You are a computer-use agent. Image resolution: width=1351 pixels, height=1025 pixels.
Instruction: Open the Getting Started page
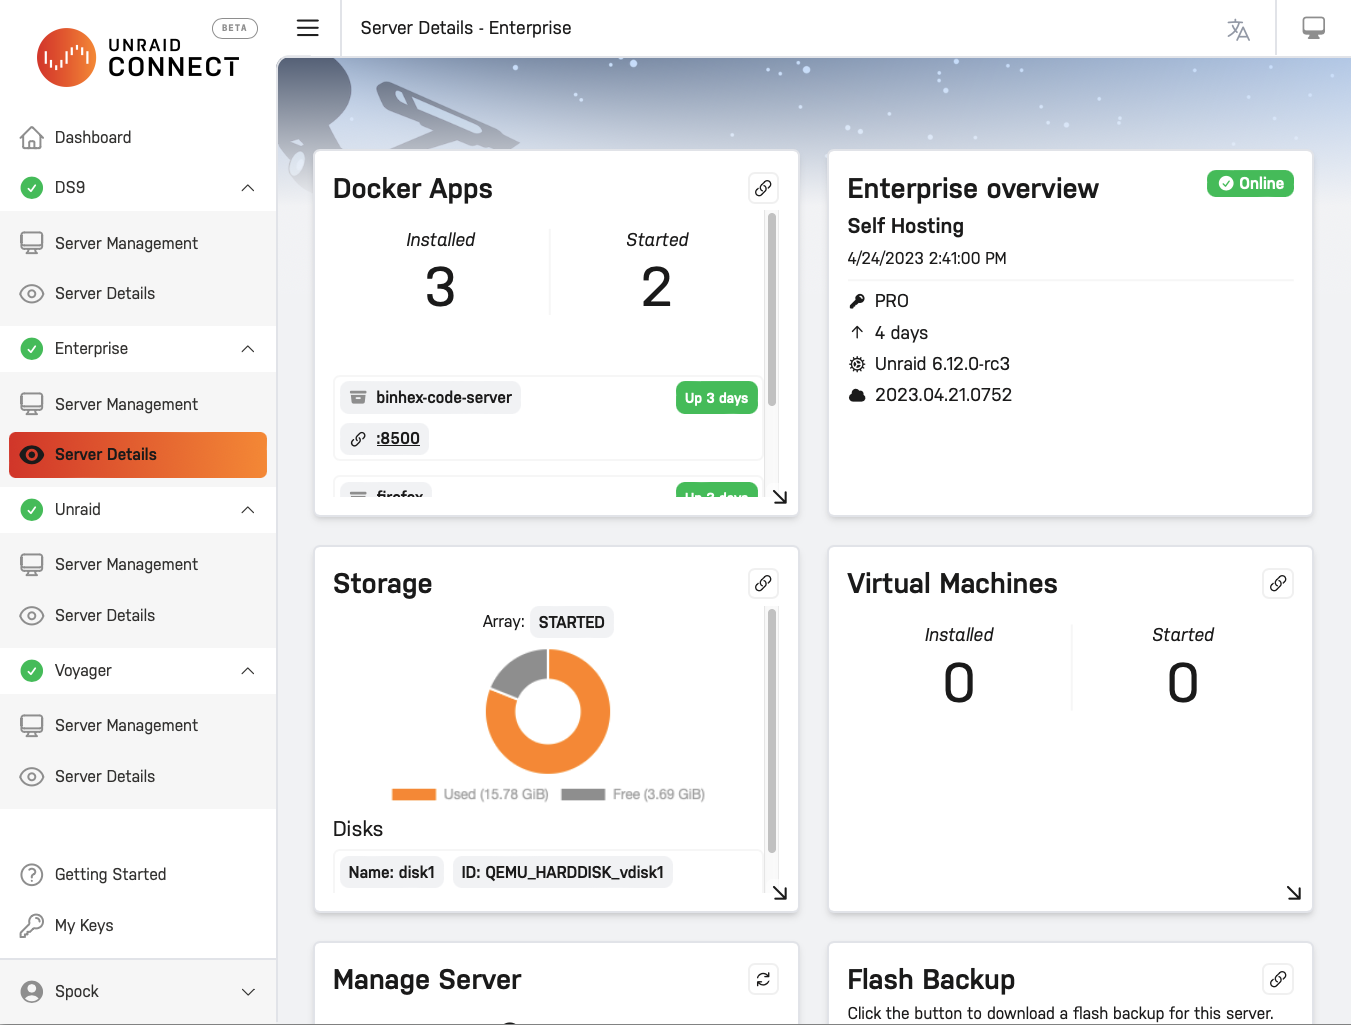[x=138, y=874]
